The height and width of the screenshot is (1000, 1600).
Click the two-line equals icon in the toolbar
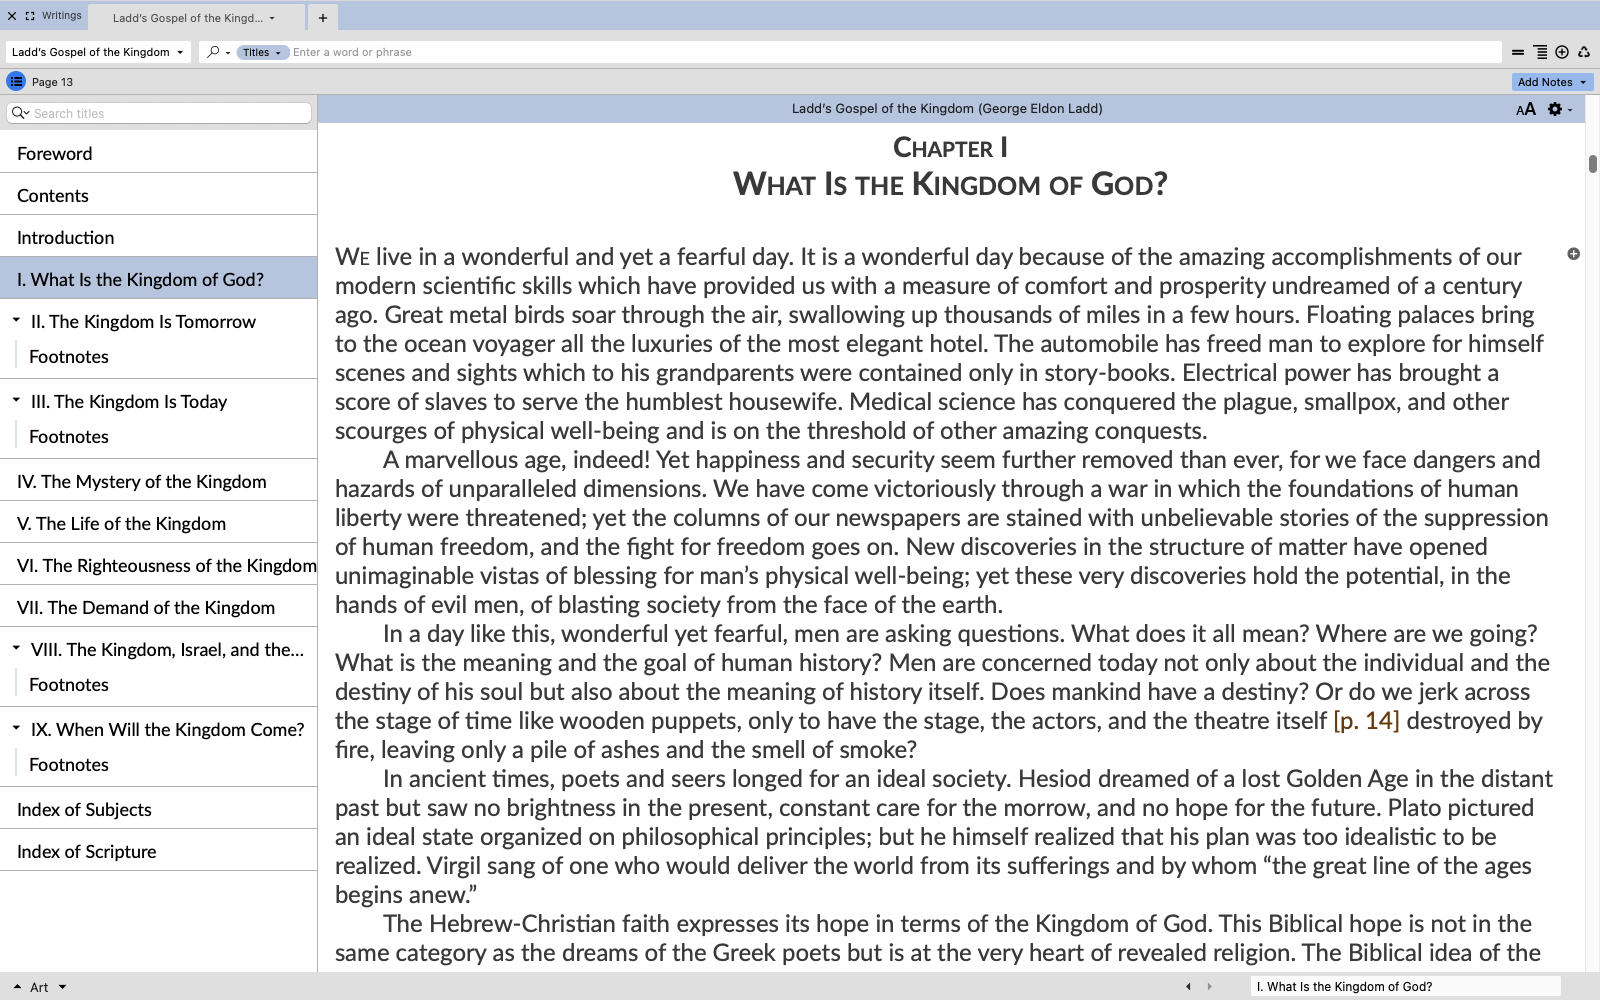click(x=1518, y=52)
